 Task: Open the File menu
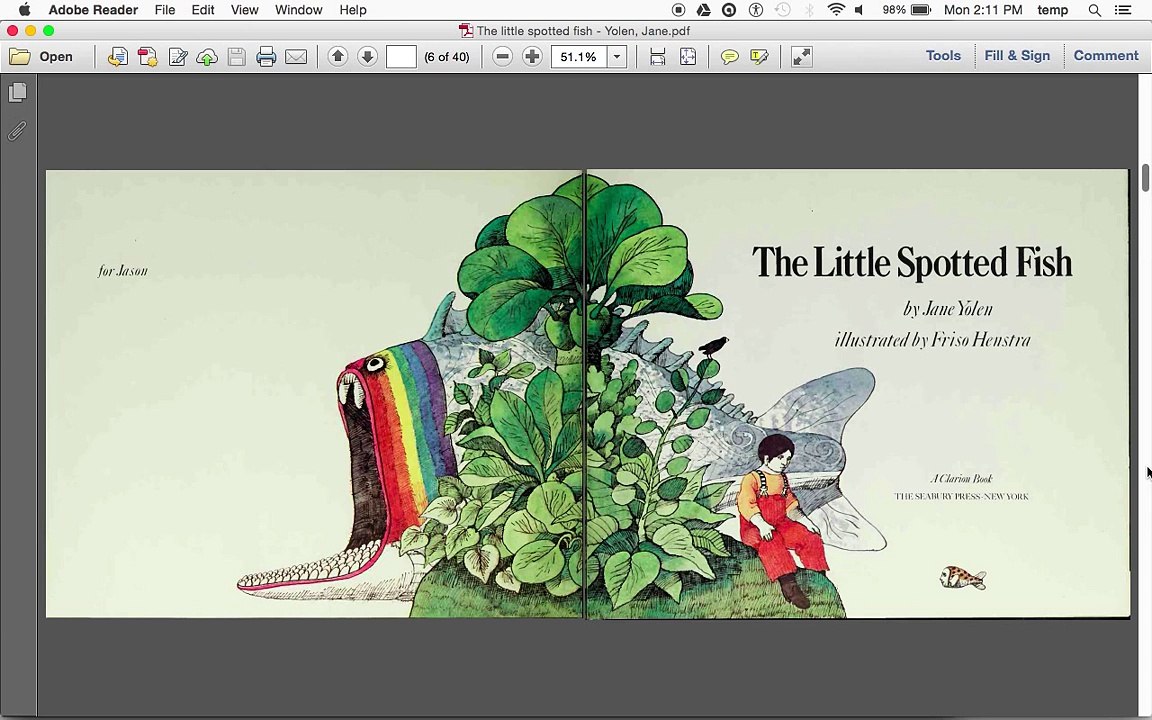[x=165, y=10]
